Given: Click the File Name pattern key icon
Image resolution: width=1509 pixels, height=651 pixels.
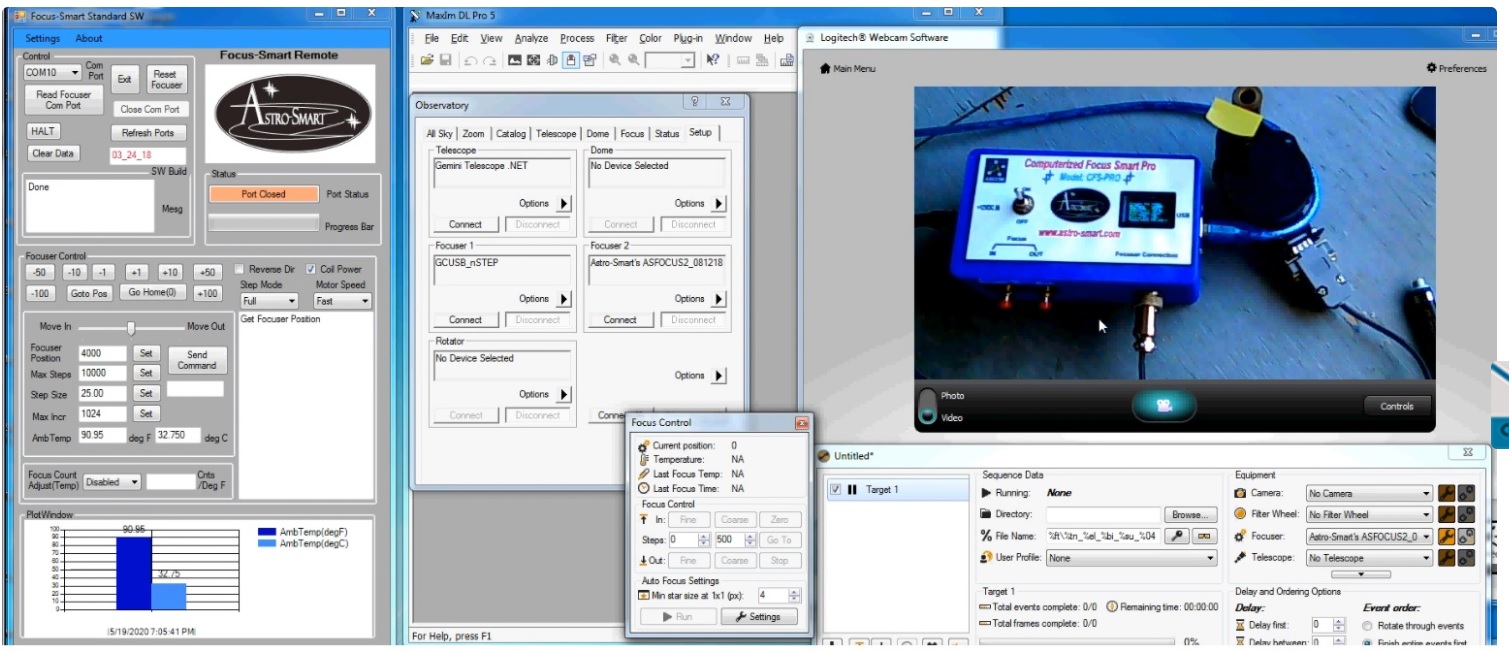Looking at the screenshot, I should 1177,536.
